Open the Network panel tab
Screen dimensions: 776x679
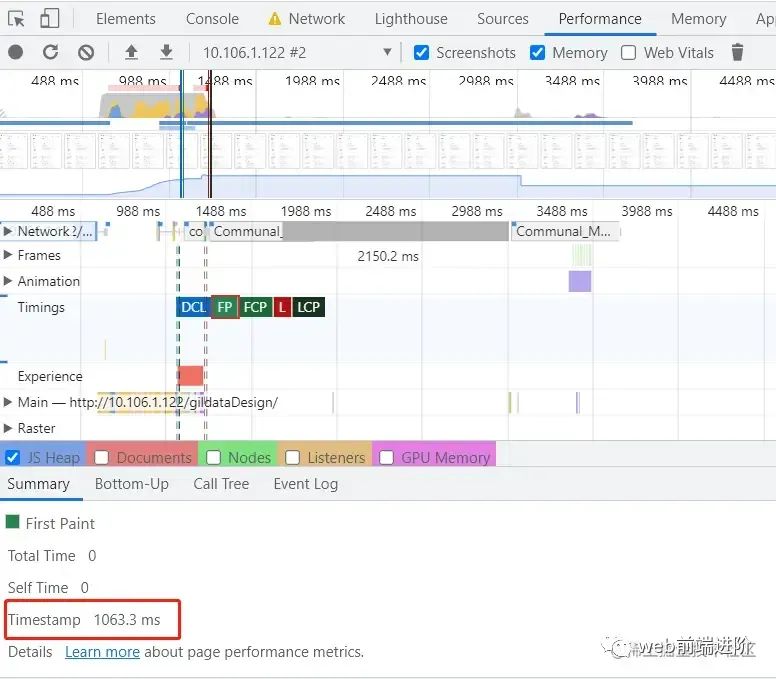click(317, 19)
